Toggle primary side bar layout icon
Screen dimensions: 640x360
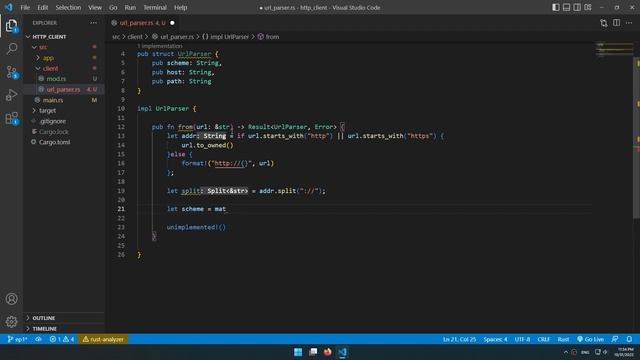pyautogui.click(x=556, y=7)
